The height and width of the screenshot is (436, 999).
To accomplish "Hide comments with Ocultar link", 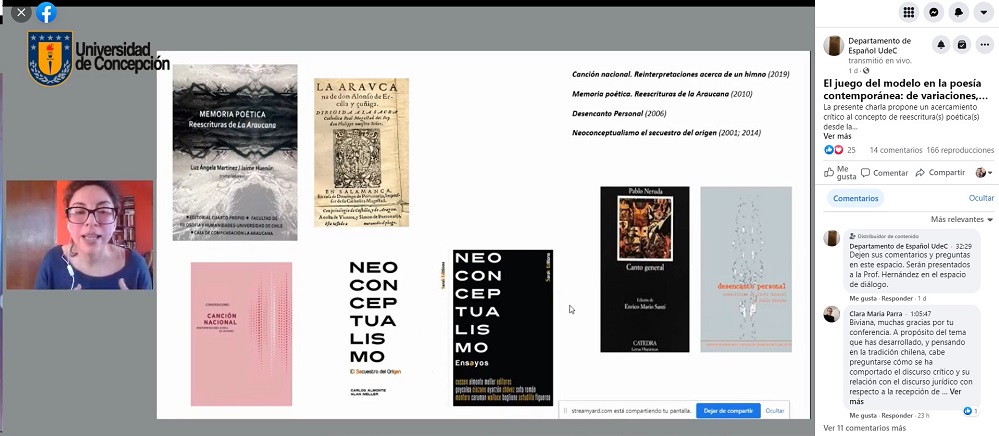I will [x=981, y=199].
